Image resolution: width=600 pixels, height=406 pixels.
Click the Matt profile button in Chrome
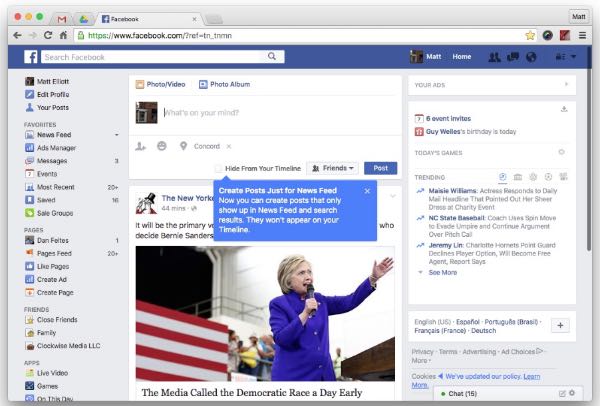(578, 16)
